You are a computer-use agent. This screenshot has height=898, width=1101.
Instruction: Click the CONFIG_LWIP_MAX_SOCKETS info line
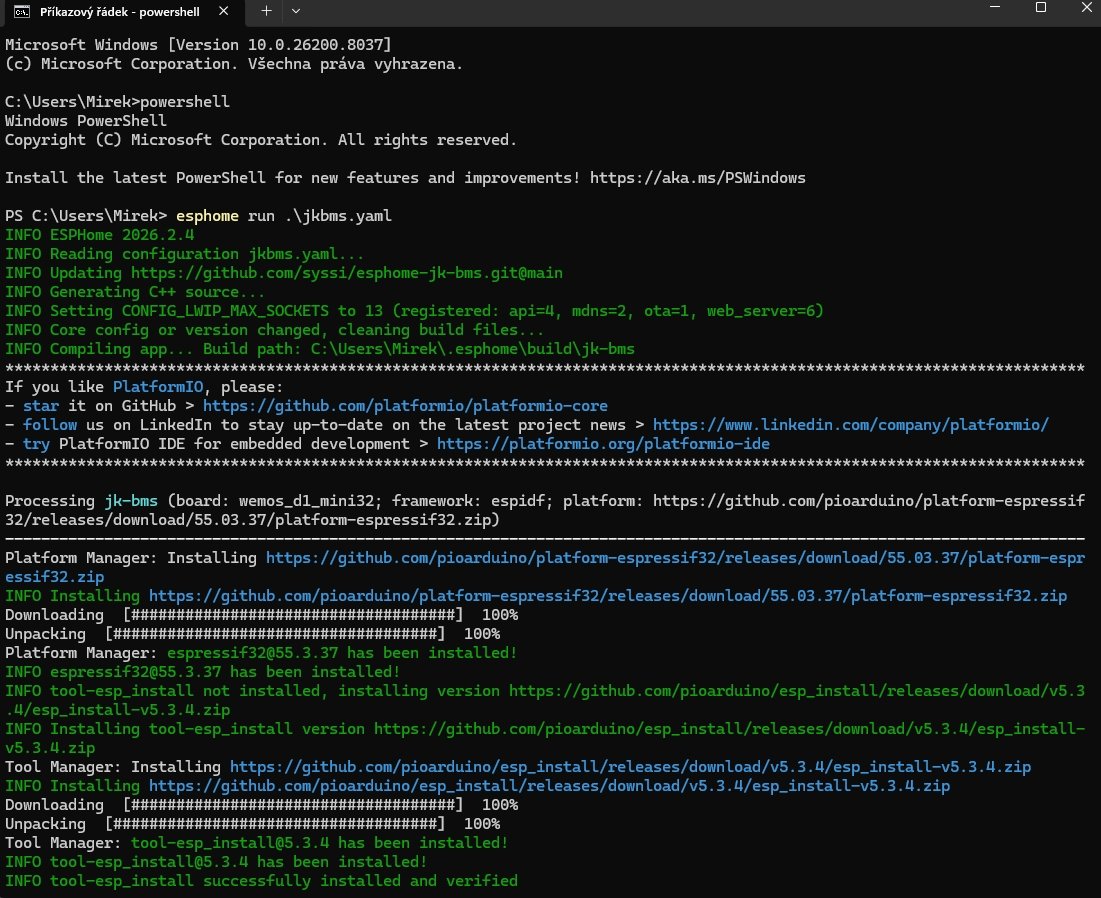pyautogui.click(x=414, y=310)
